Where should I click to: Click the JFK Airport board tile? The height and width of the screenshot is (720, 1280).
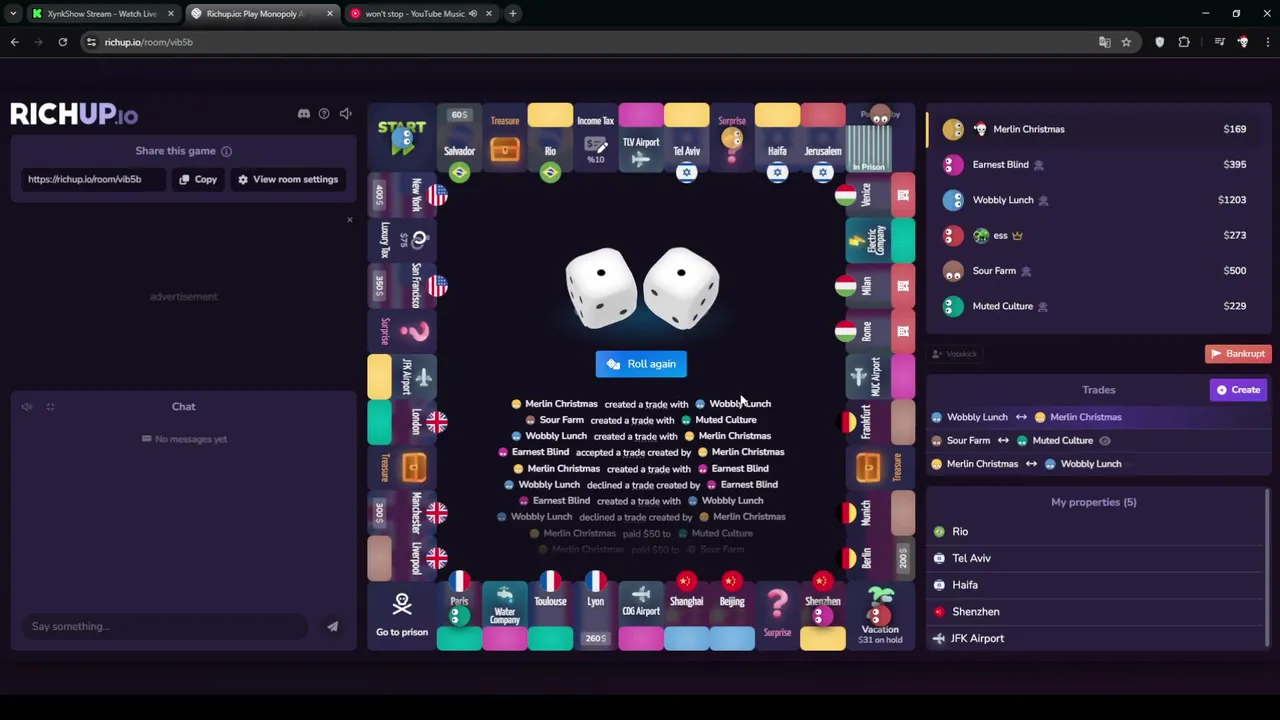coord(402,376)
